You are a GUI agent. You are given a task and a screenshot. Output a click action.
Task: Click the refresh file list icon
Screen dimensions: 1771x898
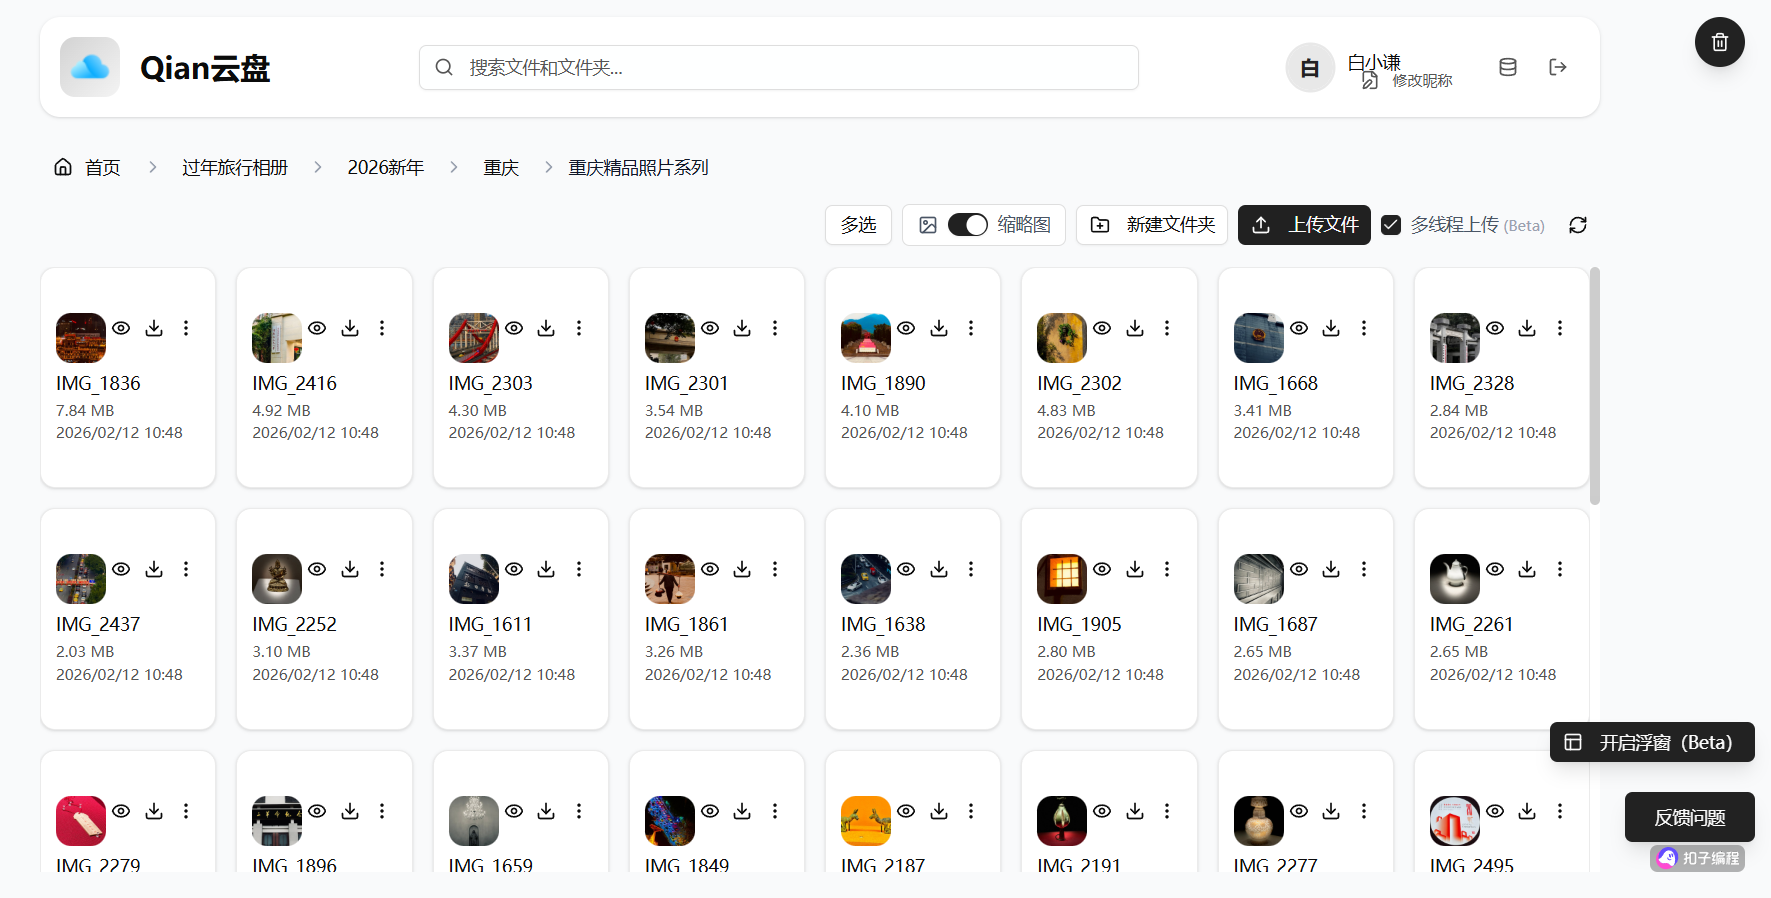pyautogui.click(x=1578, y=225)
